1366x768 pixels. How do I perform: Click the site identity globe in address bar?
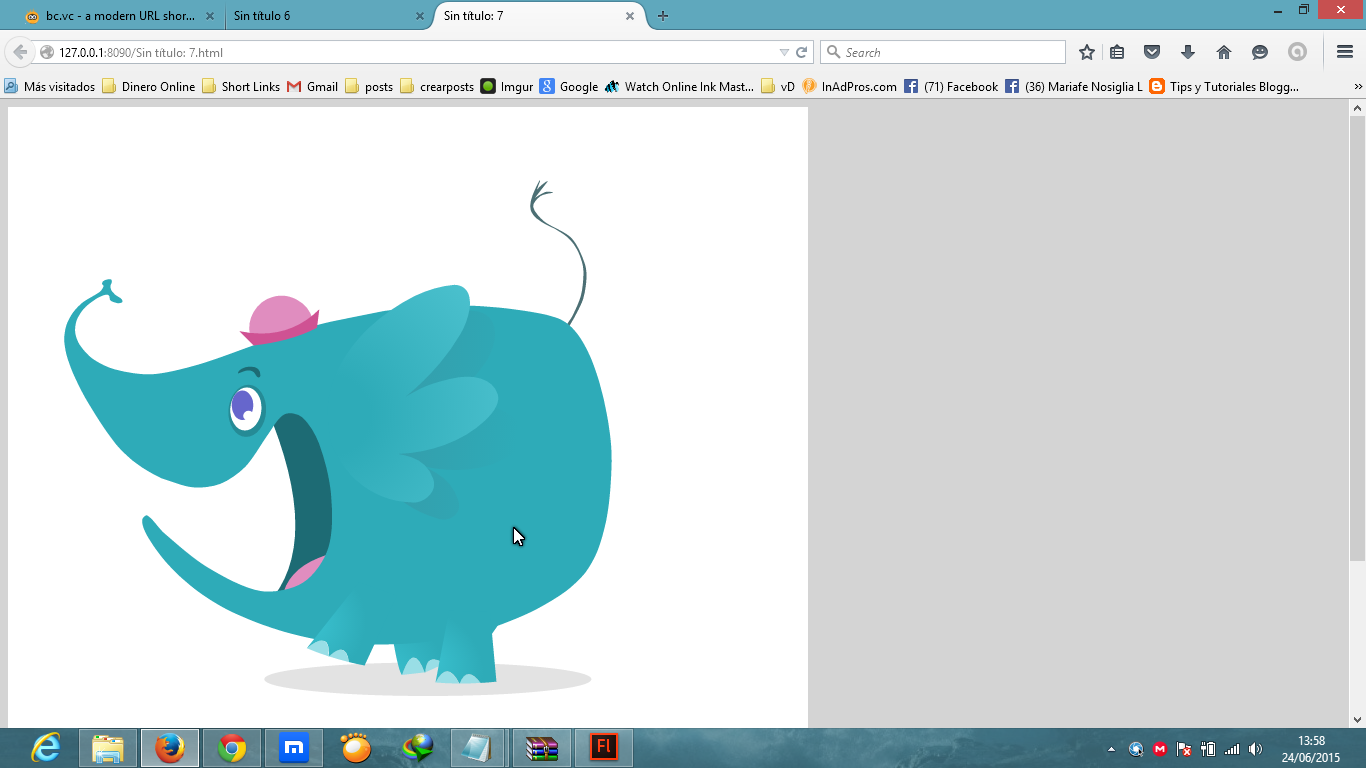click(x=46, y=52)
